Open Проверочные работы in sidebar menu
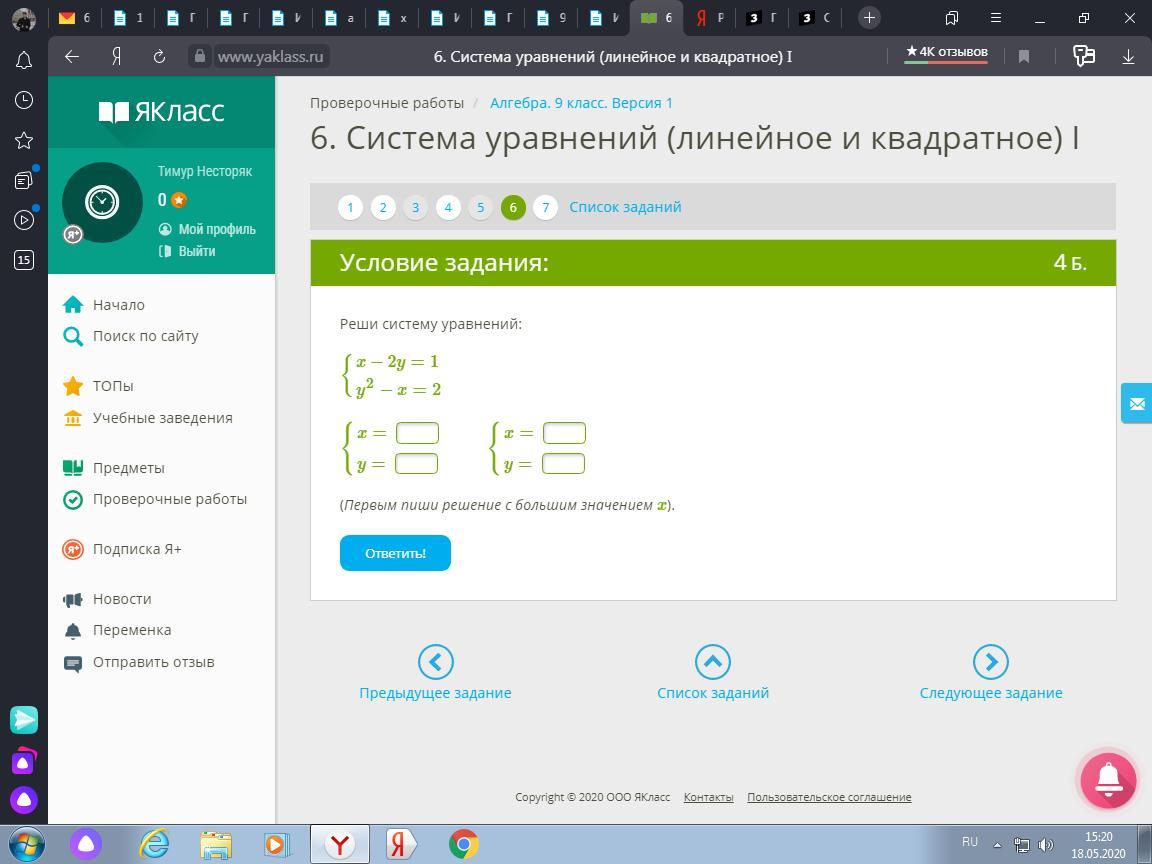The width and height of the screenshot is (1152, 864). pos(169,499)
